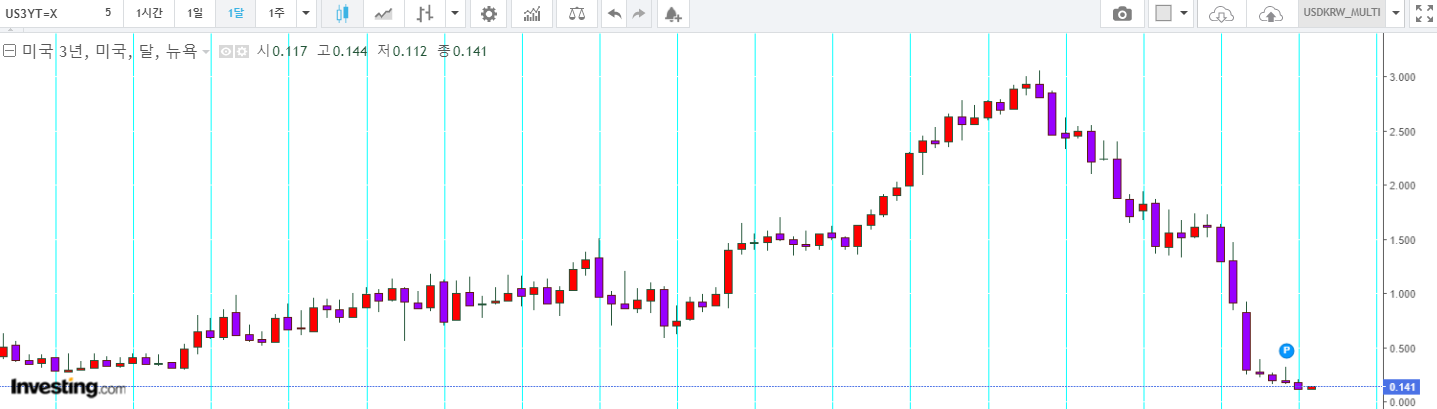Undo the last chart change
Viewport: 1437px width, 409px height.
tap(614, 14)
